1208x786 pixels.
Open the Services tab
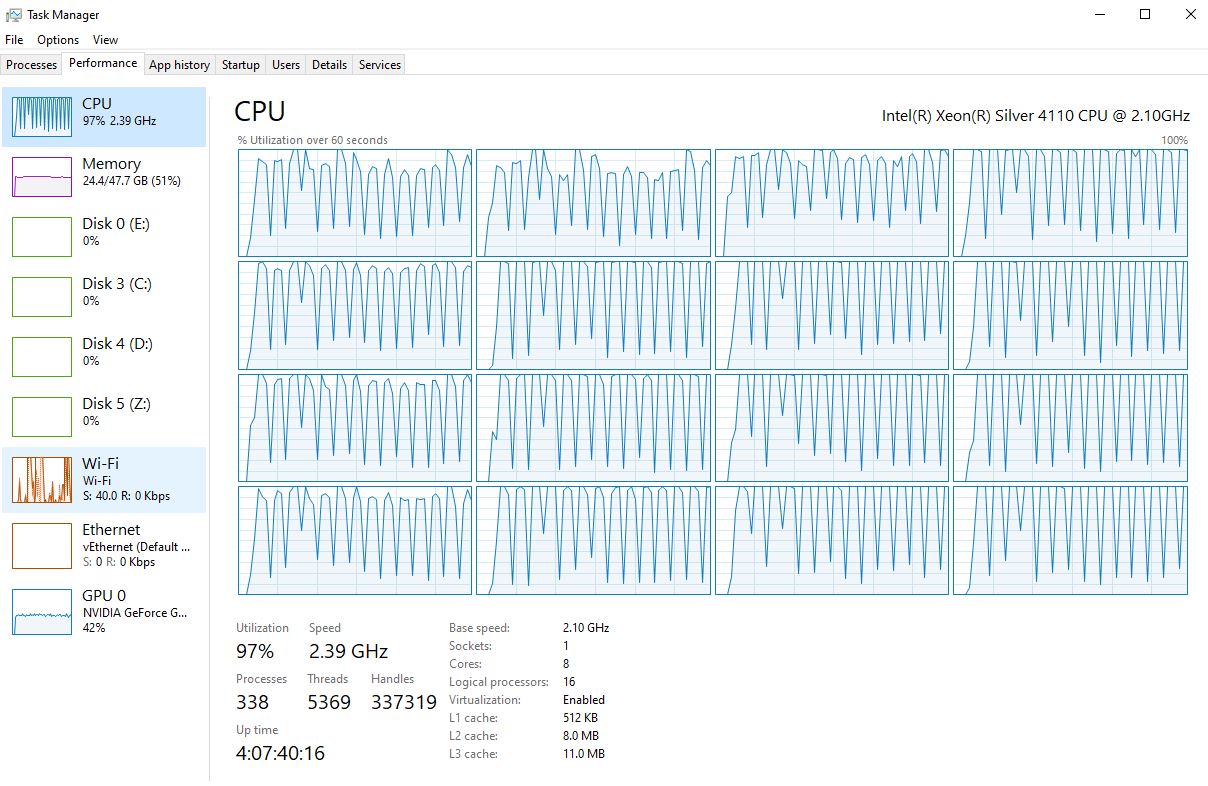380,65
